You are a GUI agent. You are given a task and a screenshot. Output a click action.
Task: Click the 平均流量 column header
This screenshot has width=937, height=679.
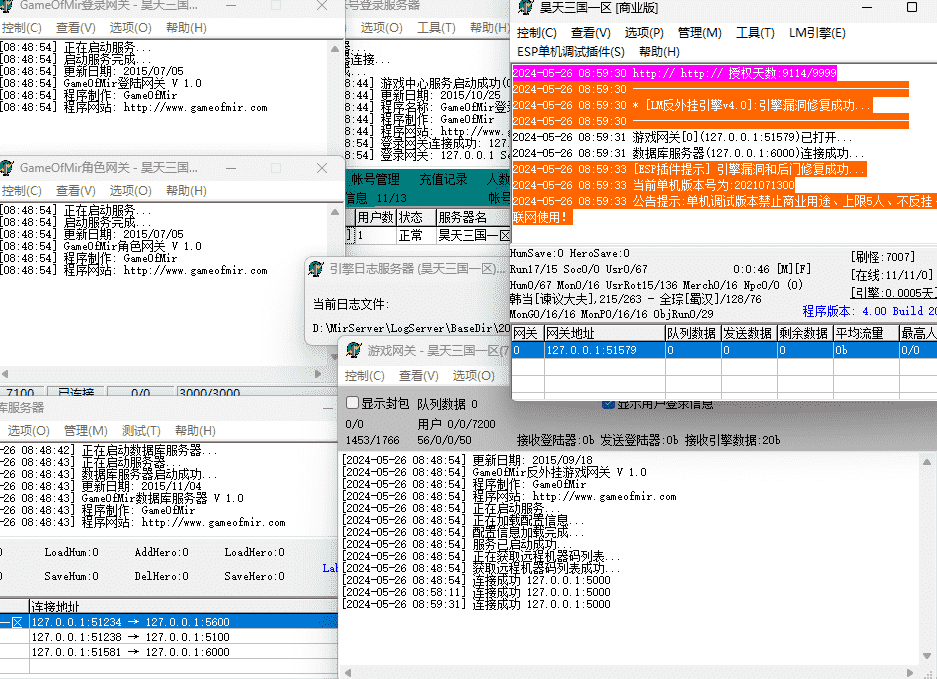[866, 334]
